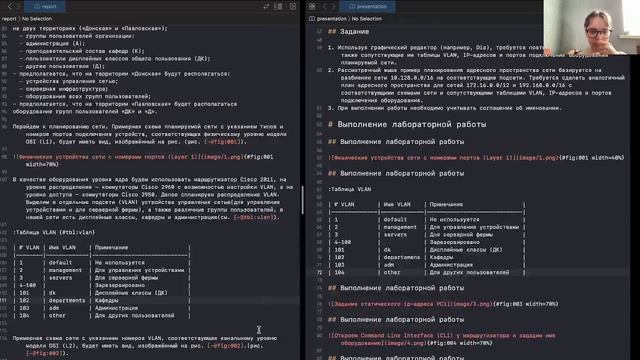Click 'adm' cell in right pane VLAN table
The height and width of the screenshot is (360, 640).
pyautogui.click(x=389, y=265)
